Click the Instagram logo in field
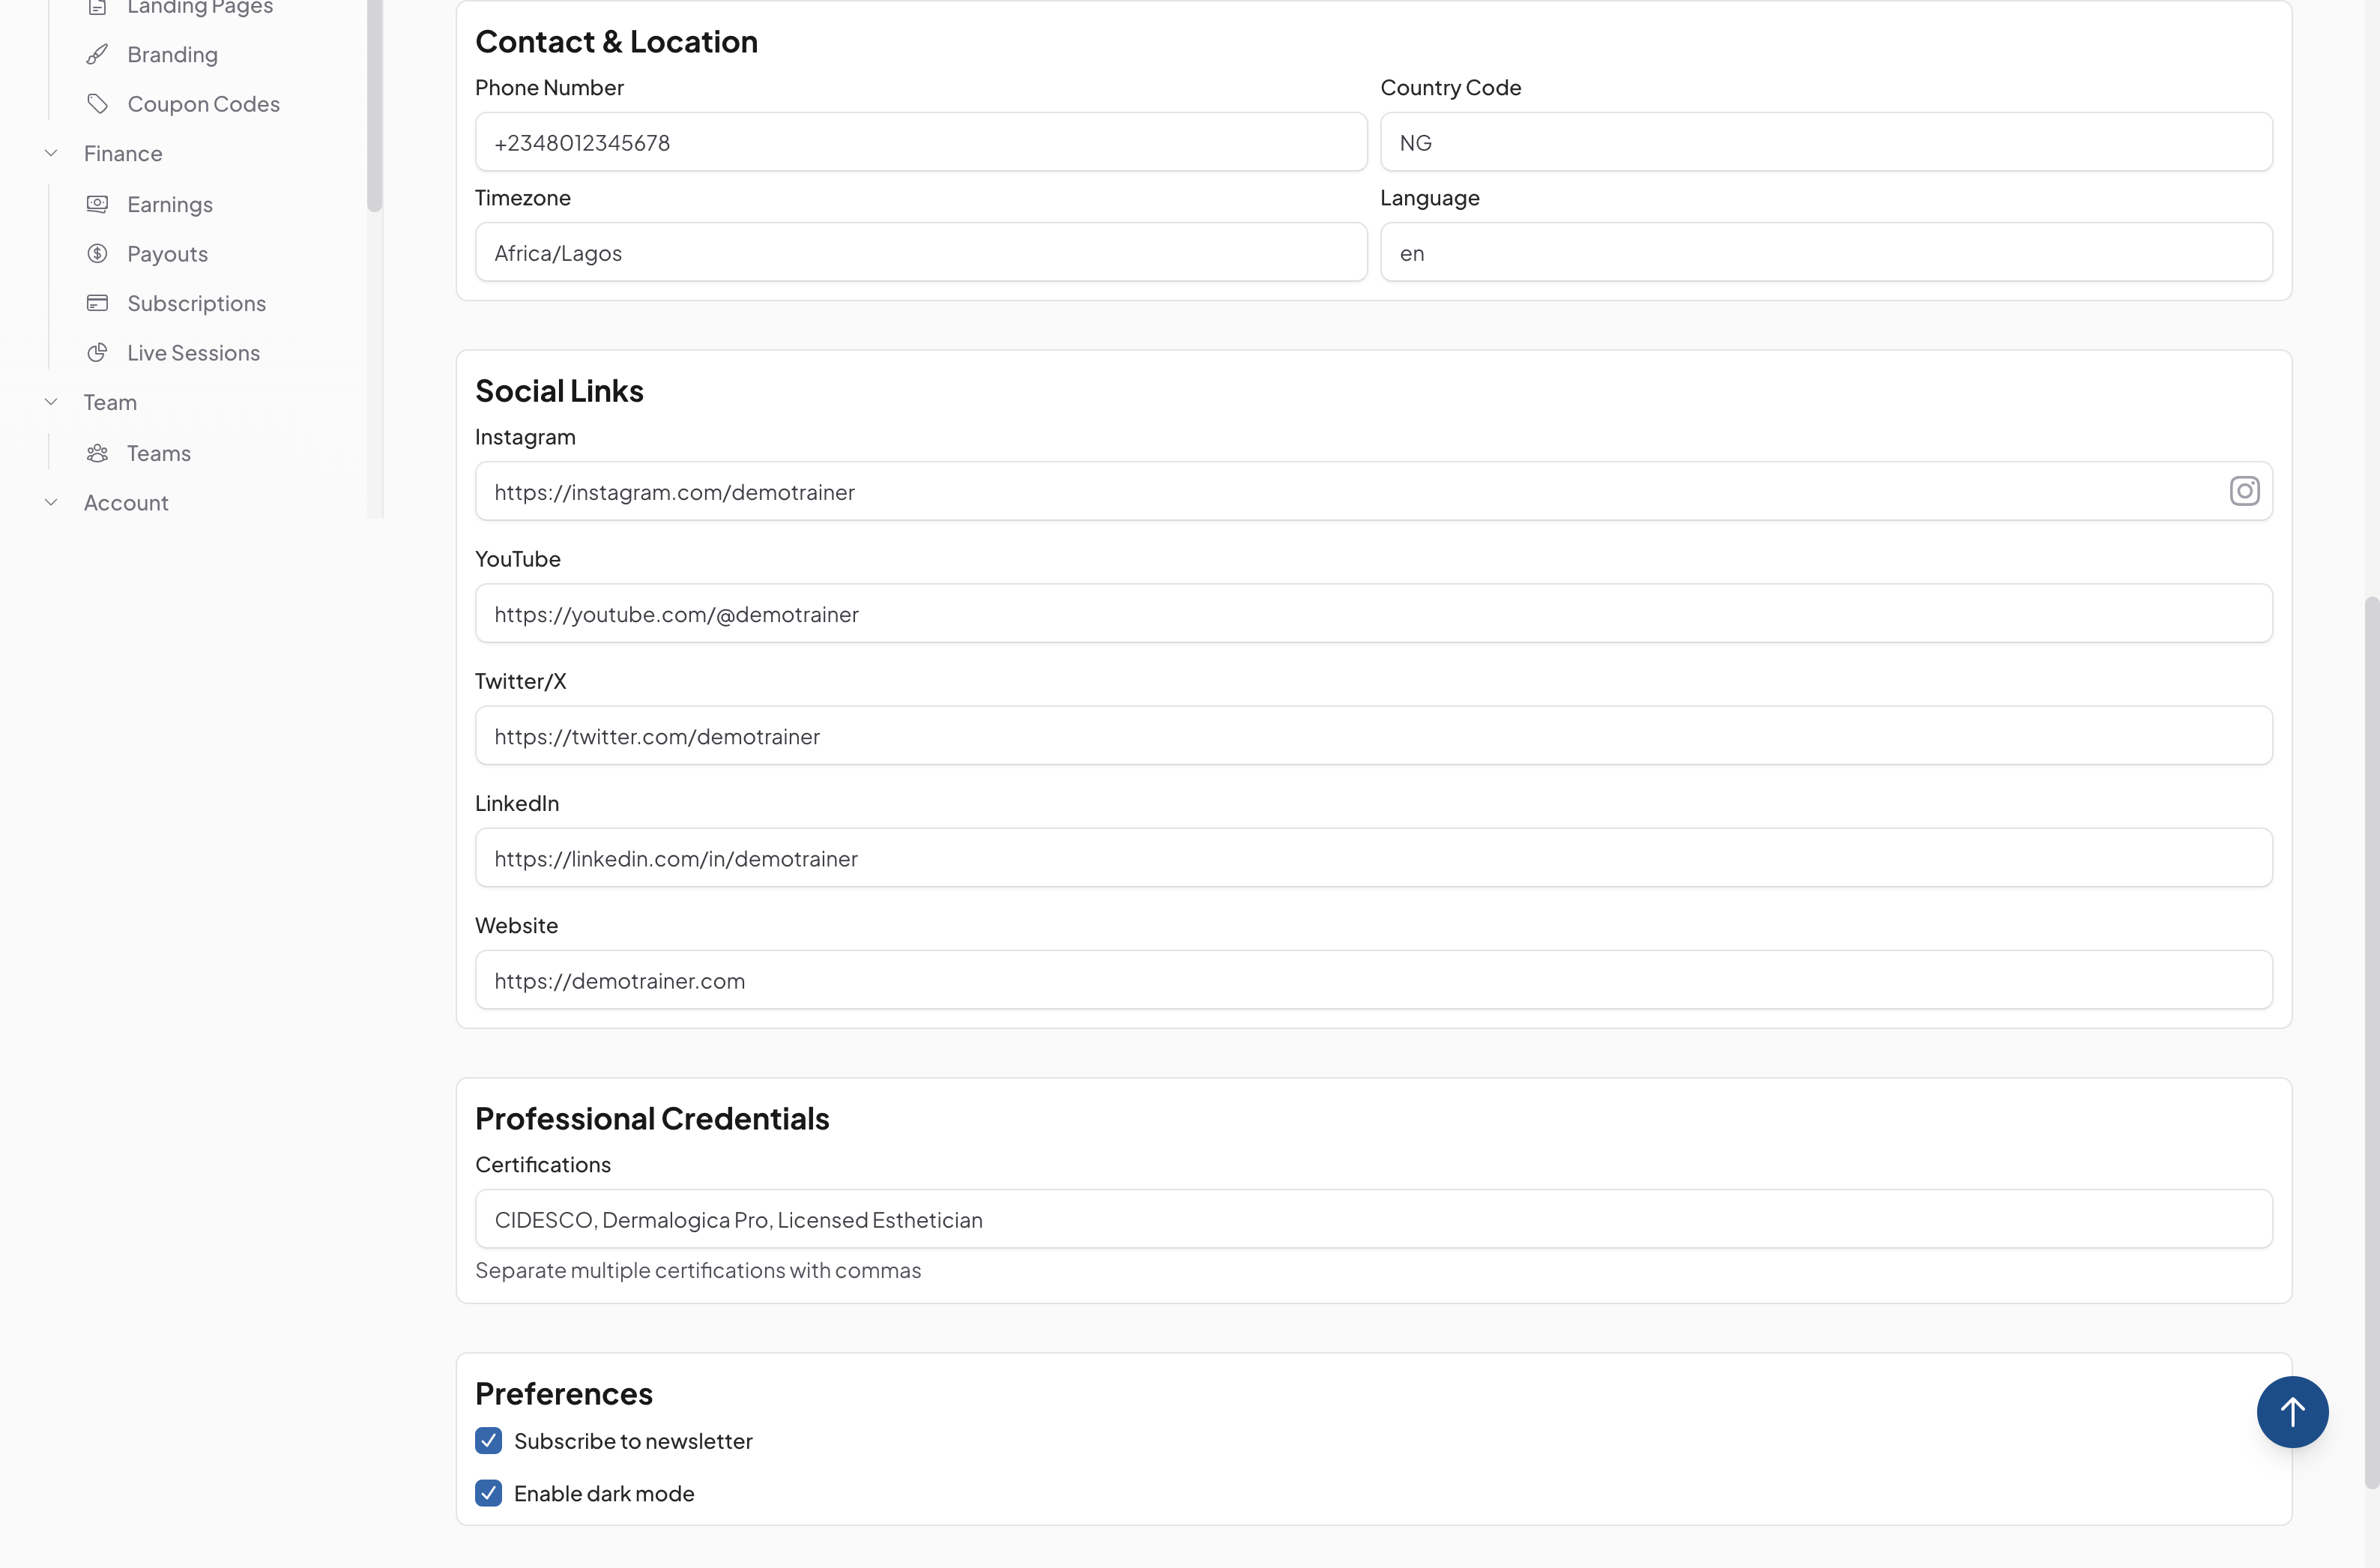The height and width of the screenshot is (1568, 2380). (2244, 491)
